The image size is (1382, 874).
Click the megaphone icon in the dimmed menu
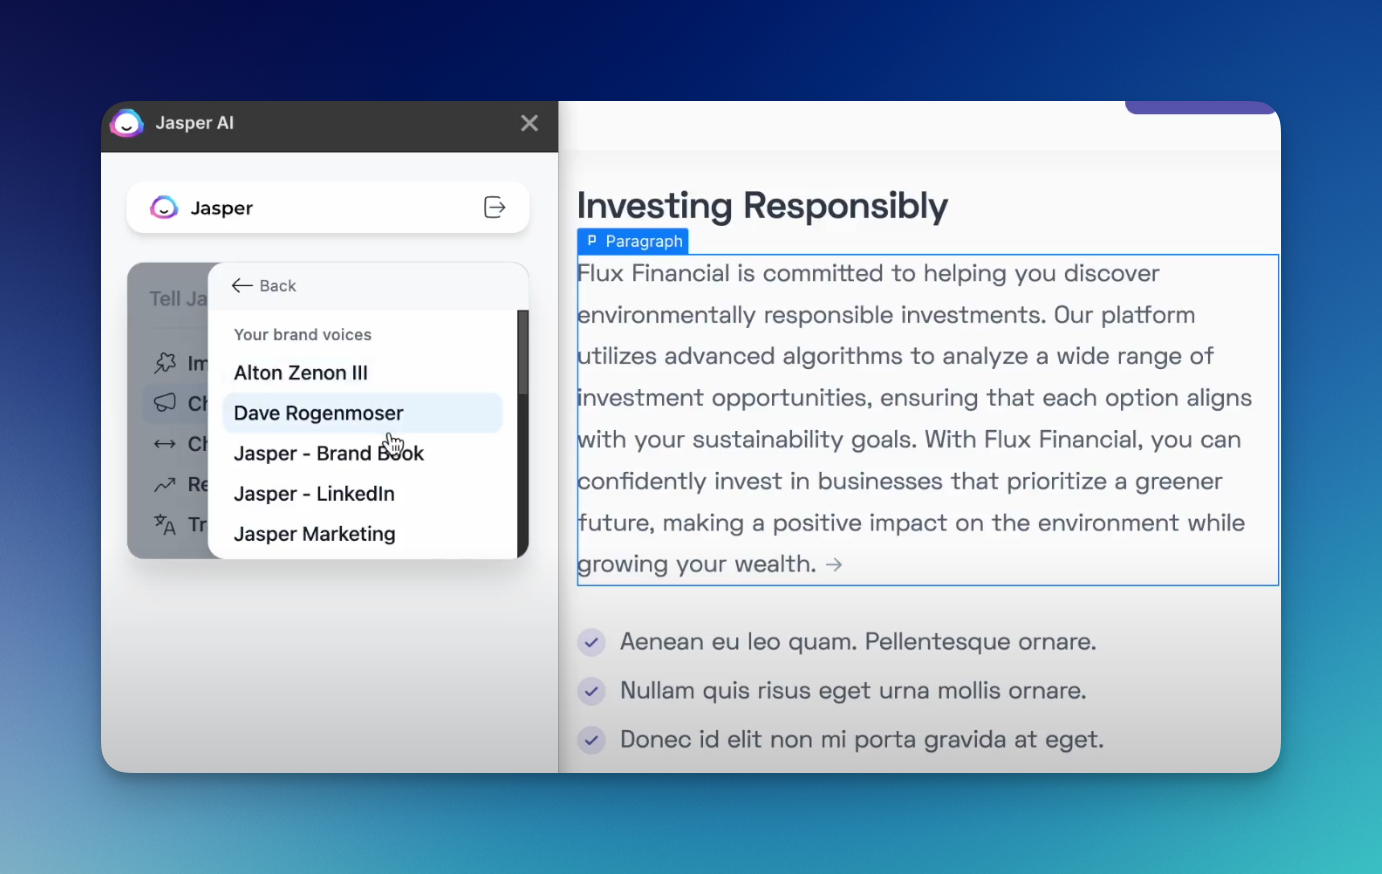click(x=165, y=403)
